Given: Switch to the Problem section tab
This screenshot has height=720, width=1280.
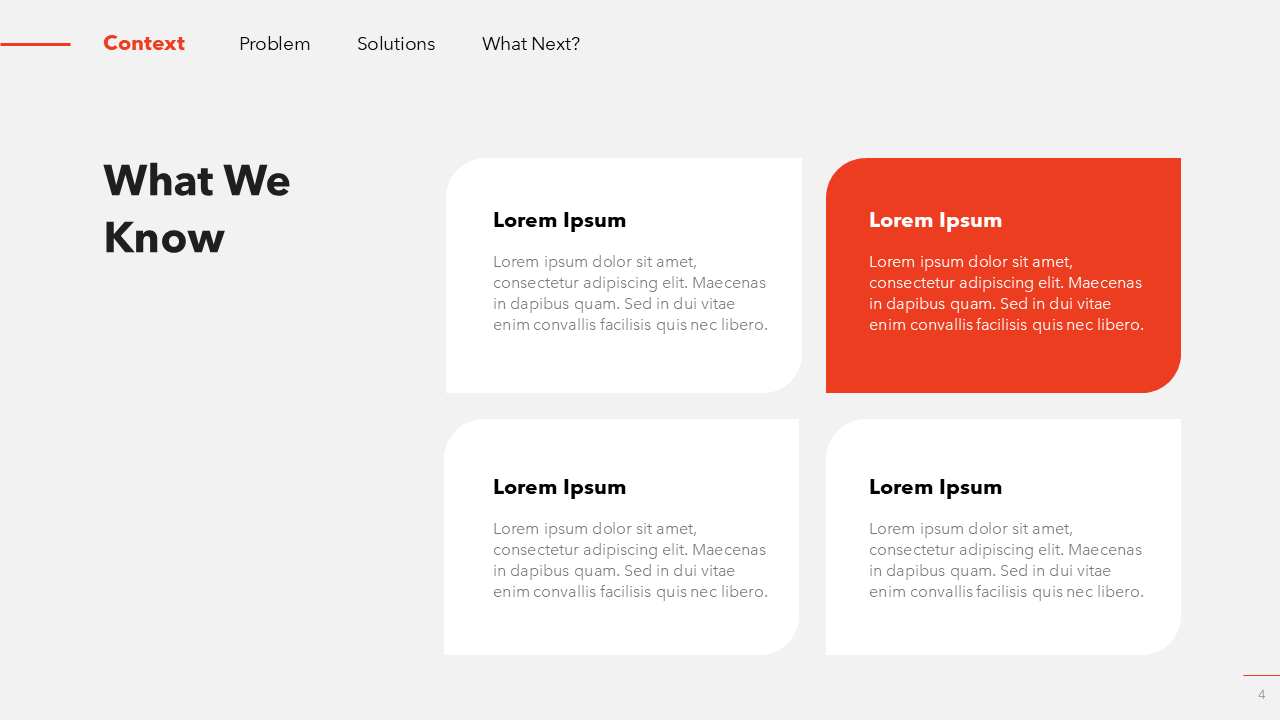Looking at the screenshot, I should (x=274, y=44).
